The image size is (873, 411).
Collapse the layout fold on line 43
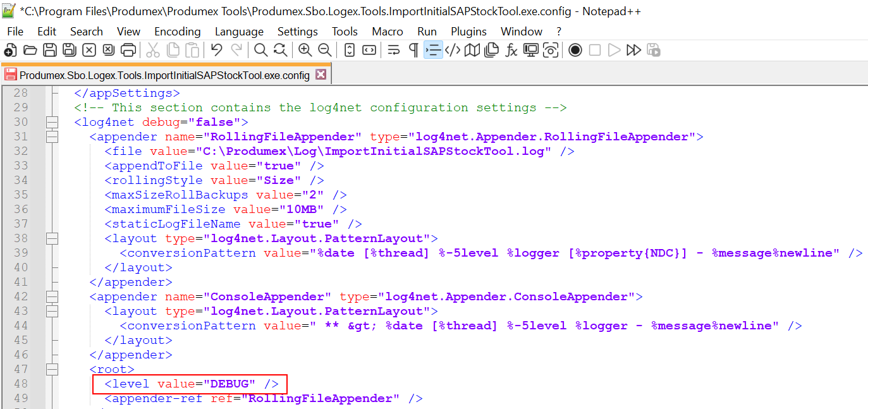point(52,311)
